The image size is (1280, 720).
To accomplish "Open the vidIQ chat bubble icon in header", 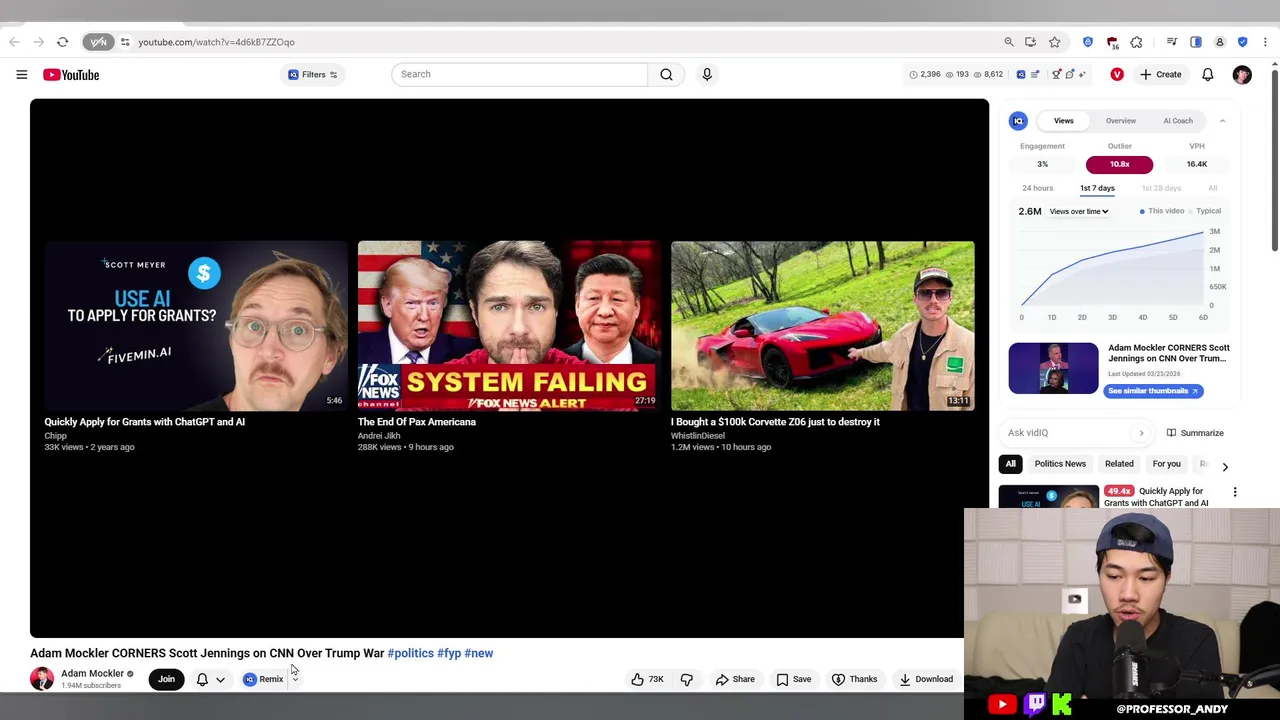I will pyautogui.click(x=1070, y=75).
